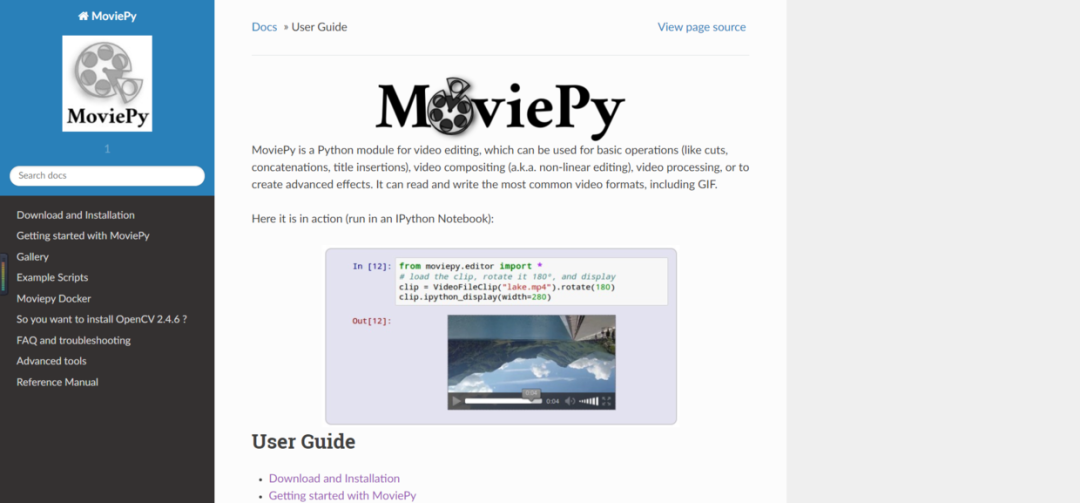
Task: Click the home icon beside MoviePy title
Action: [x=83, y=17]
